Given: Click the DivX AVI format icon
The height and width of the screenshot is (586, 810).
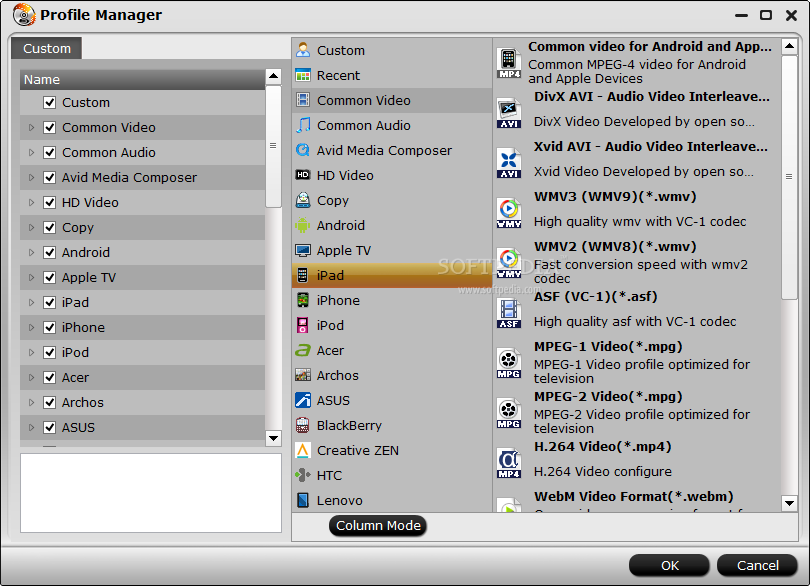Looking at the screenshot, I should pos(509,113).
